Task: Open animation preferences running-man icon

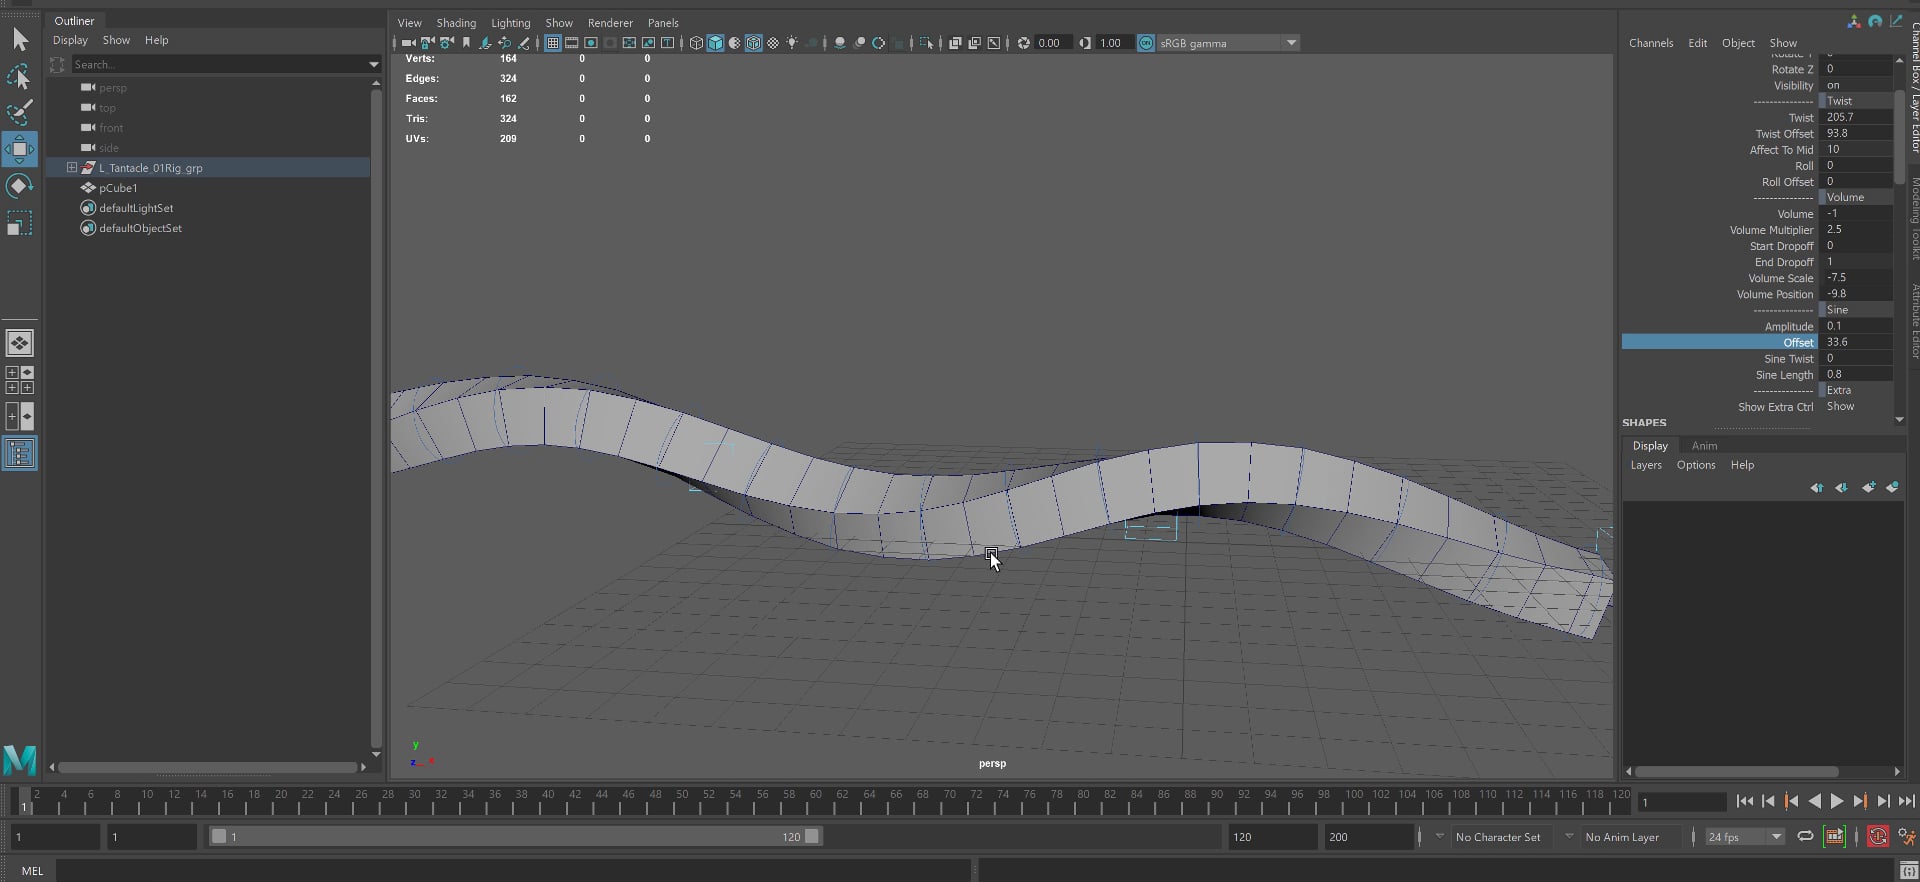Action: (x=1907, y=837)
